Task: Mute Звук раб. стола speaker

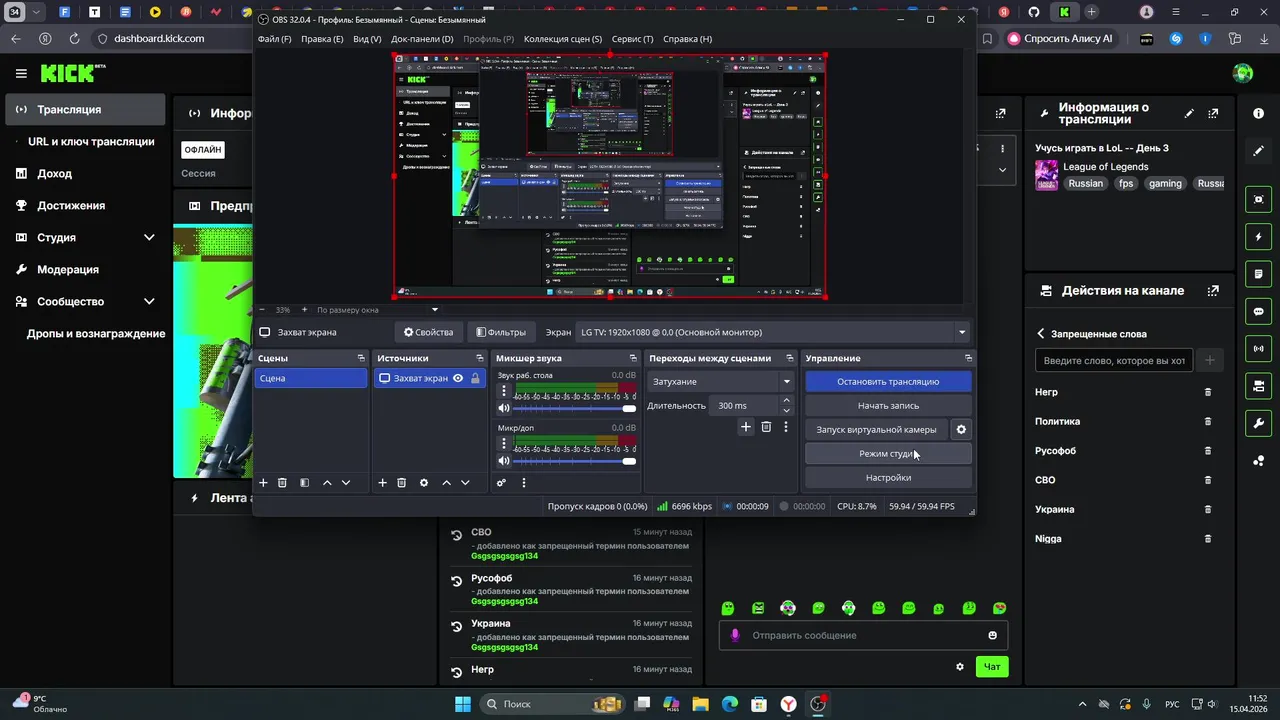Action: pyautogui.click(x=504, y=408)
